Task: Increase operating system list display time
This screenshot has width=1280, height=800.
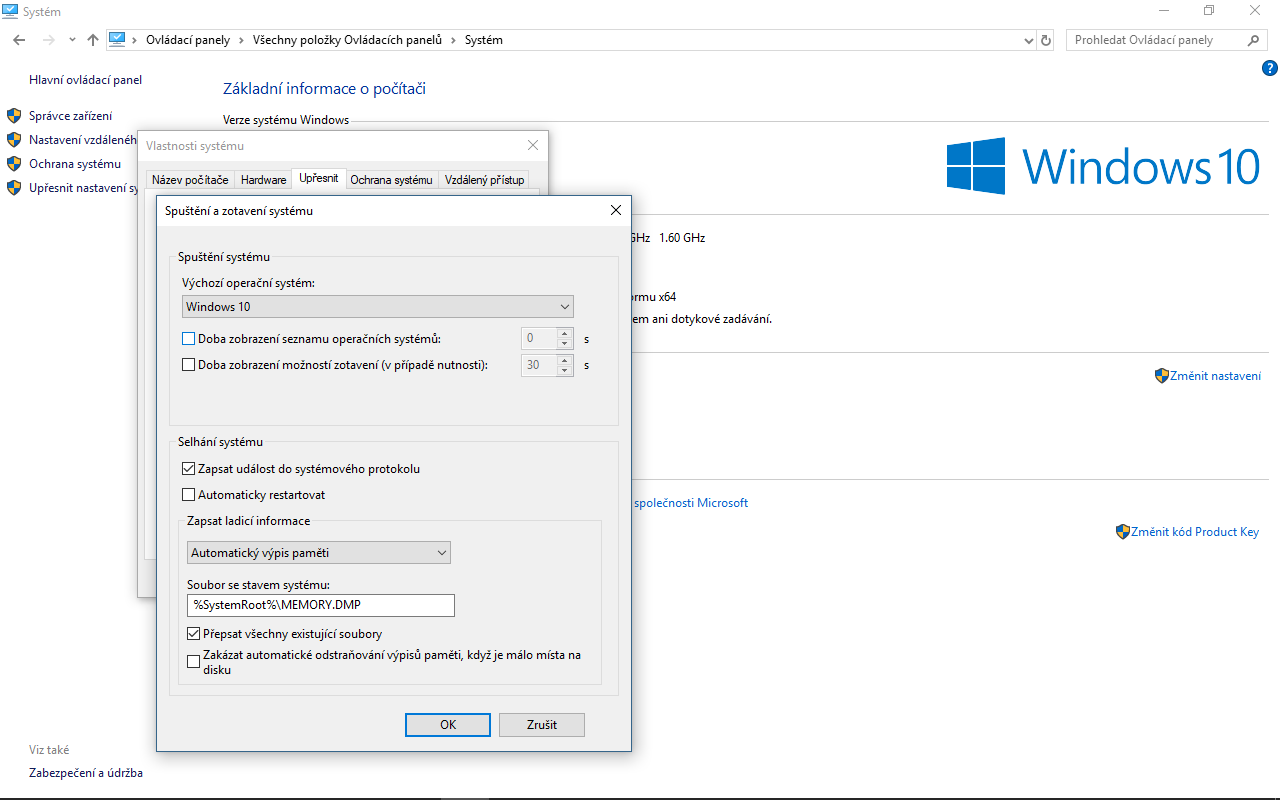Action: pyautogui.click(x=565, y=334)
